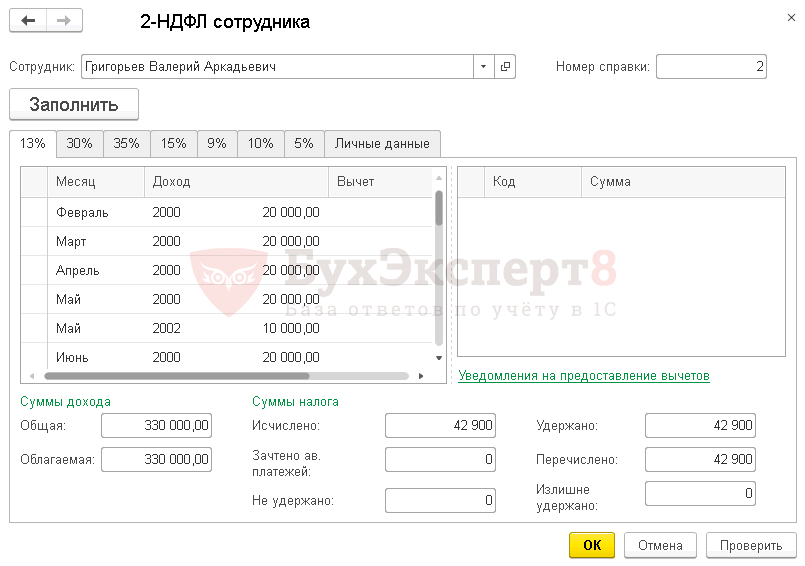Cancel via the Отмена button
This screenshot has width=805, height=566.
[x=660, y=545]
